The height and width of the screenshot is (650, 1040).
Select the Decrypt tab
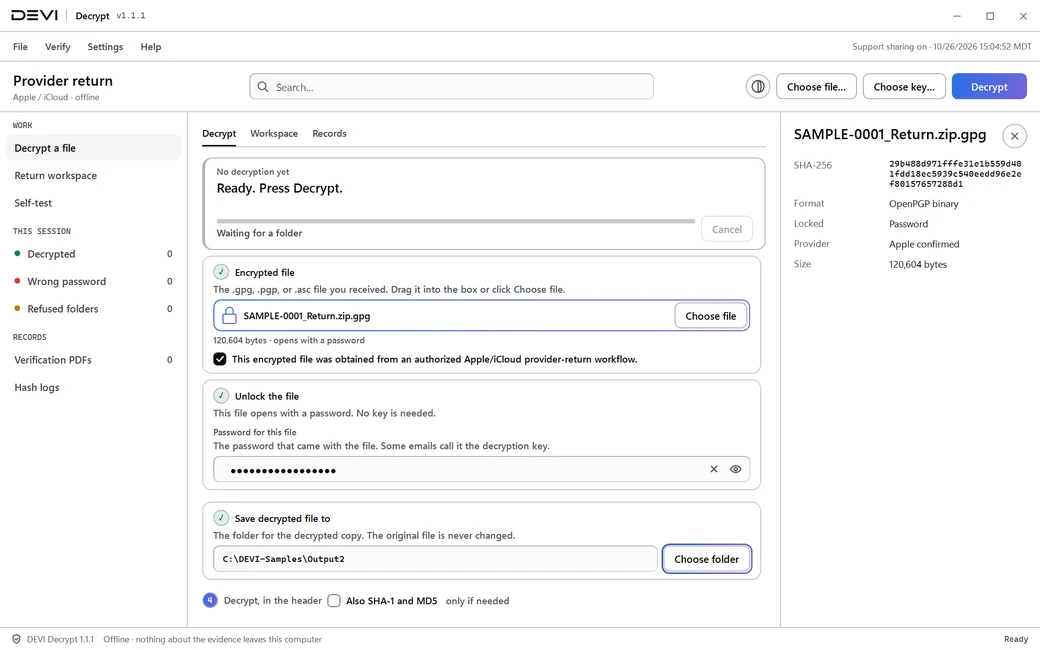click(x=219, y=133)
